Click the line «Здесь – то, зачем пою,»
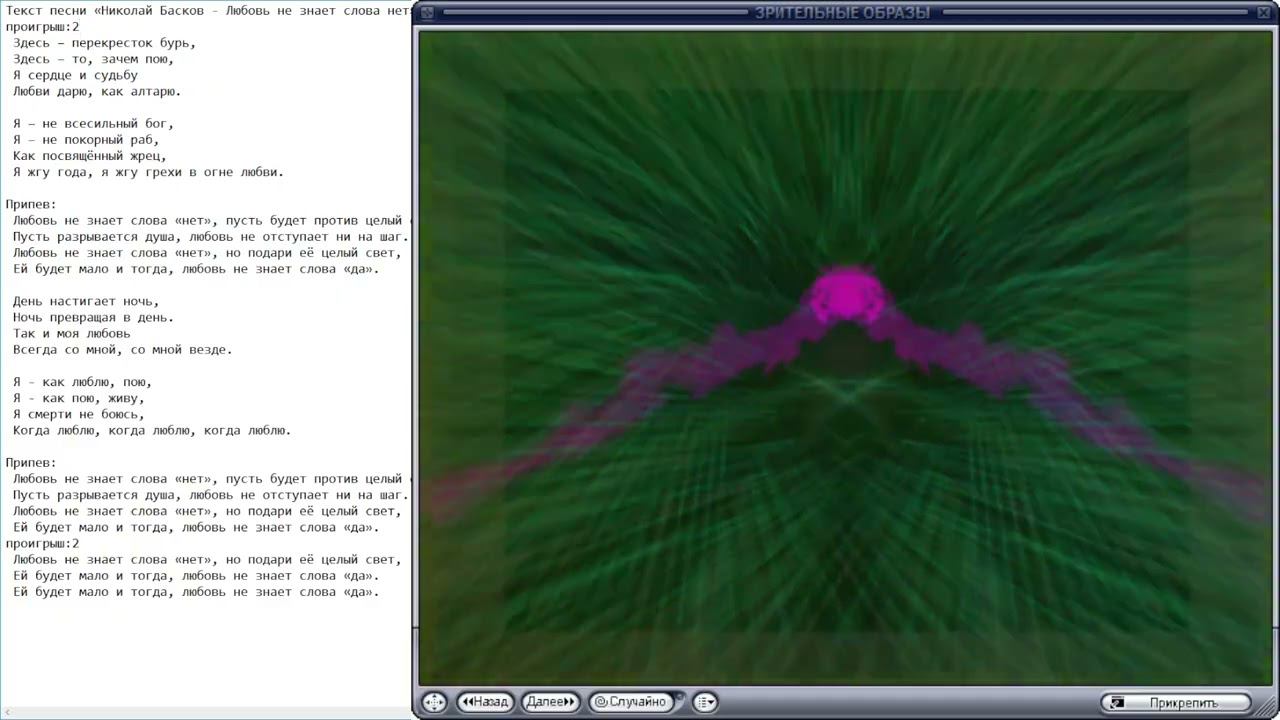This screenshot has width=1280, height=720. click(x=94, y=59)
